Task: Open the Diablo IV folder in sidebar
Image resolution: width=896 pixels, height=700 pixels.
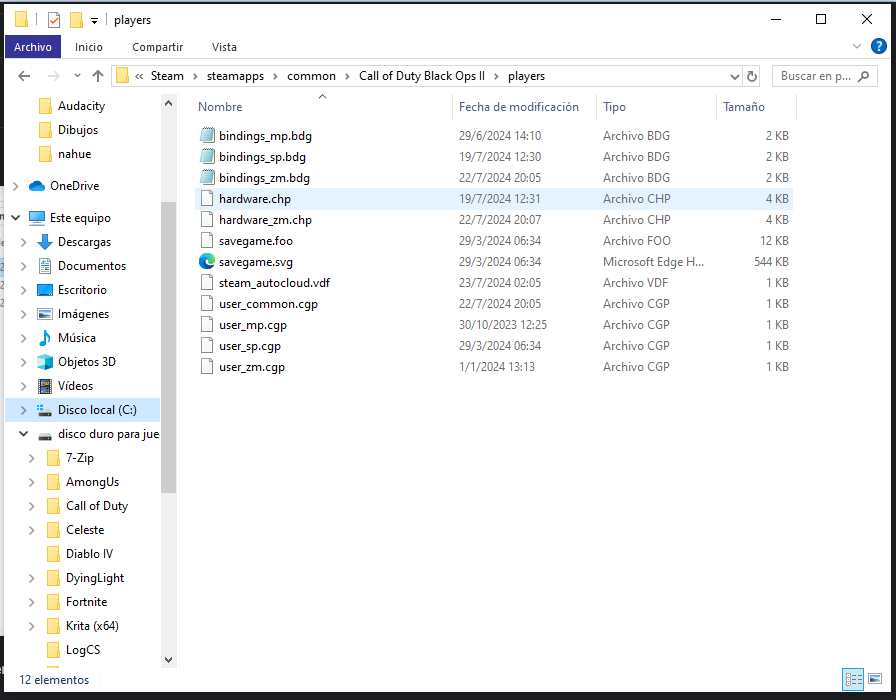Action: 80,554
